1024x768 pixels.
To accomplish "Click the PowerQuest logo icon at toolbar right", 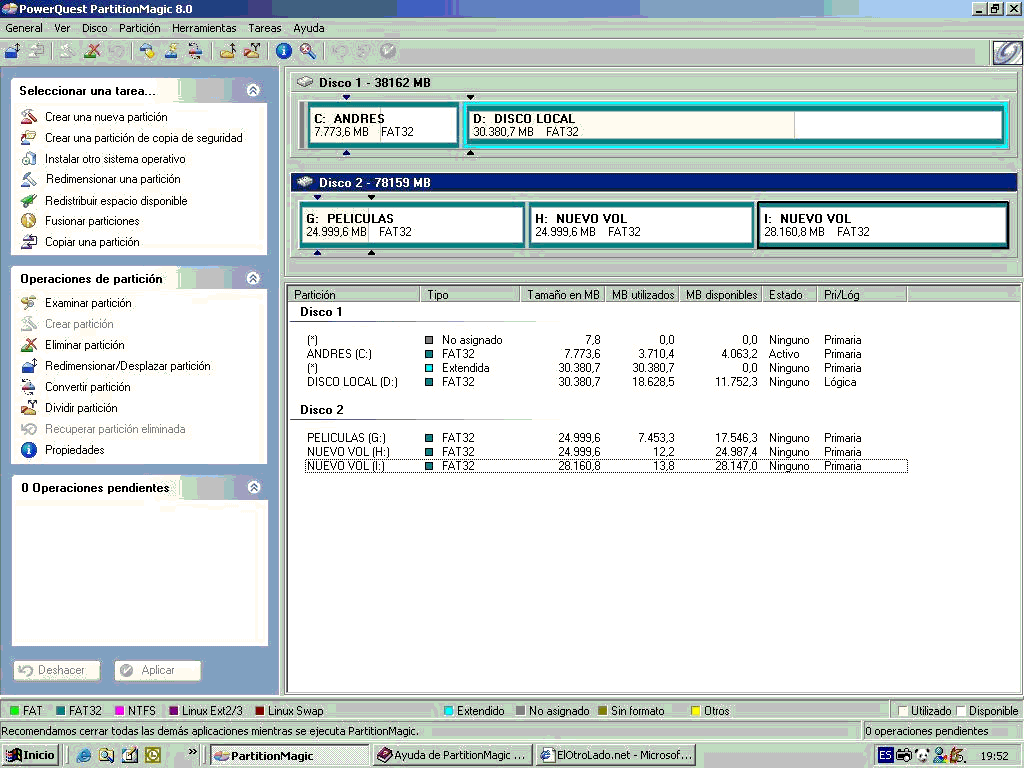I will [x=1007, y=52].
